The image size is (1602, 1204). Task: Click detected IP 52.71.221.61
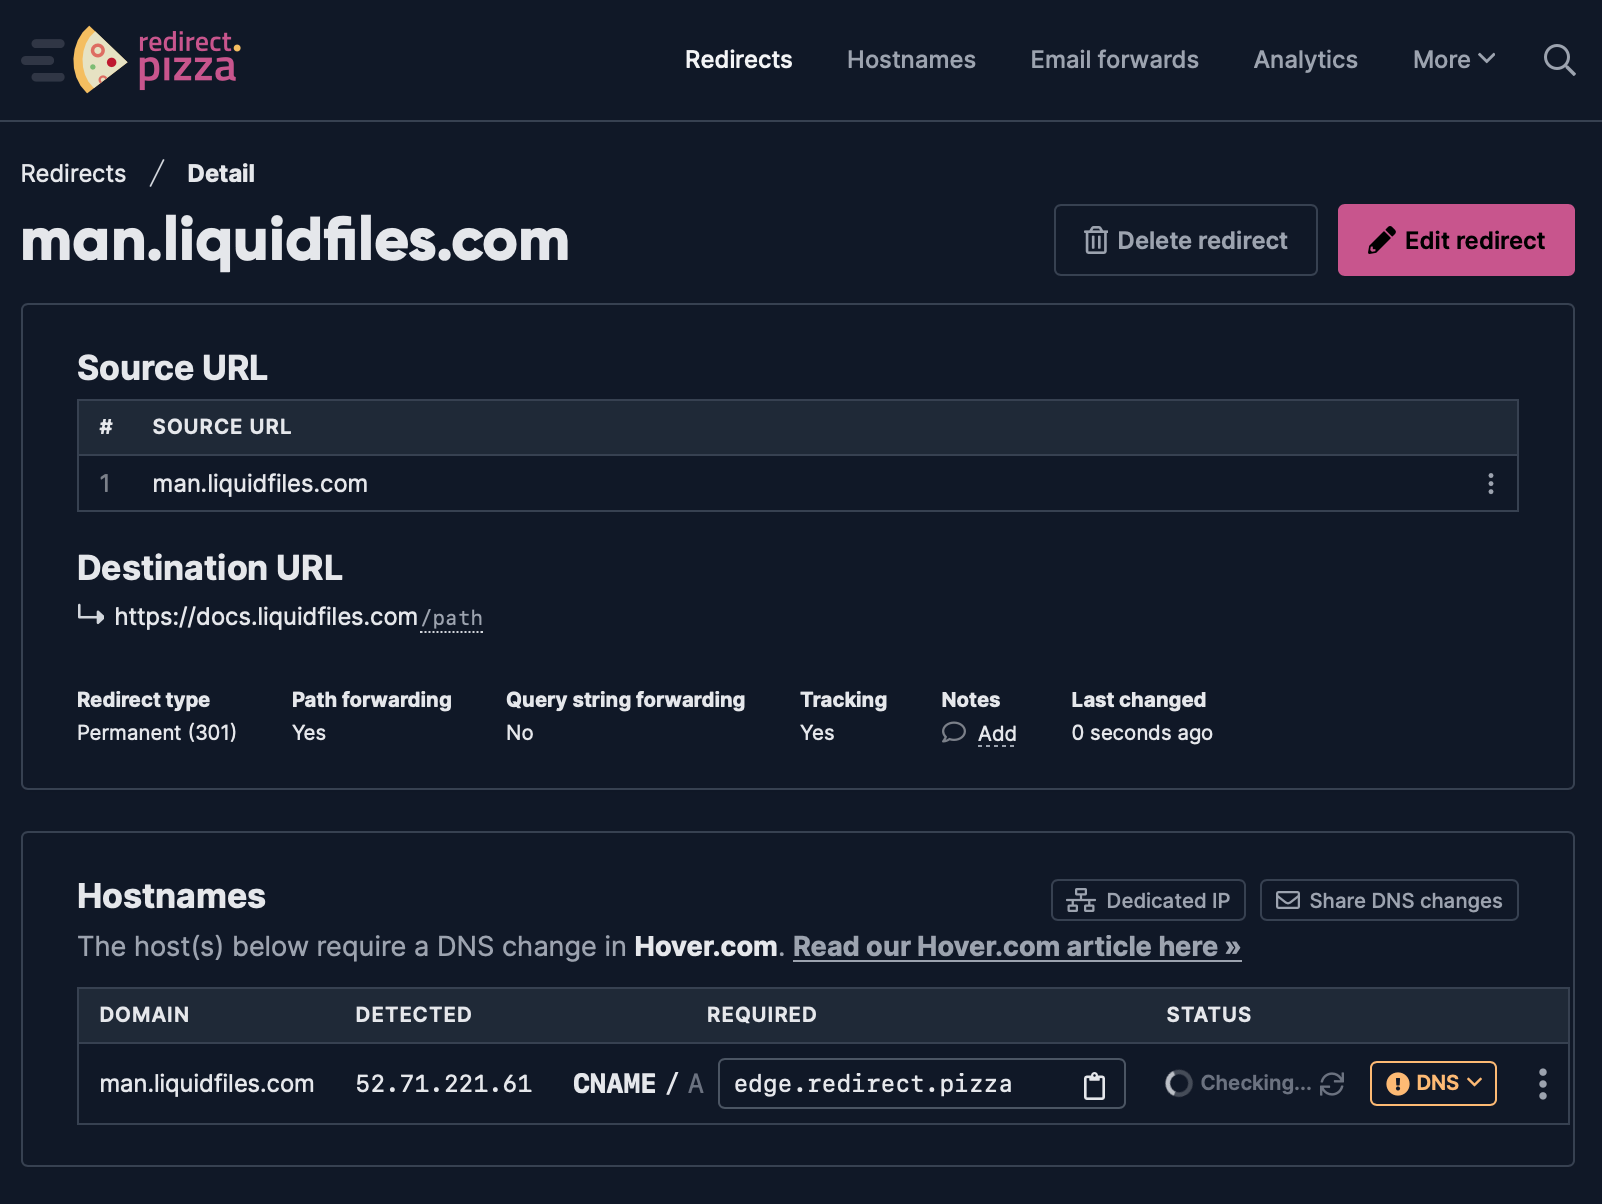(444, 1084)
